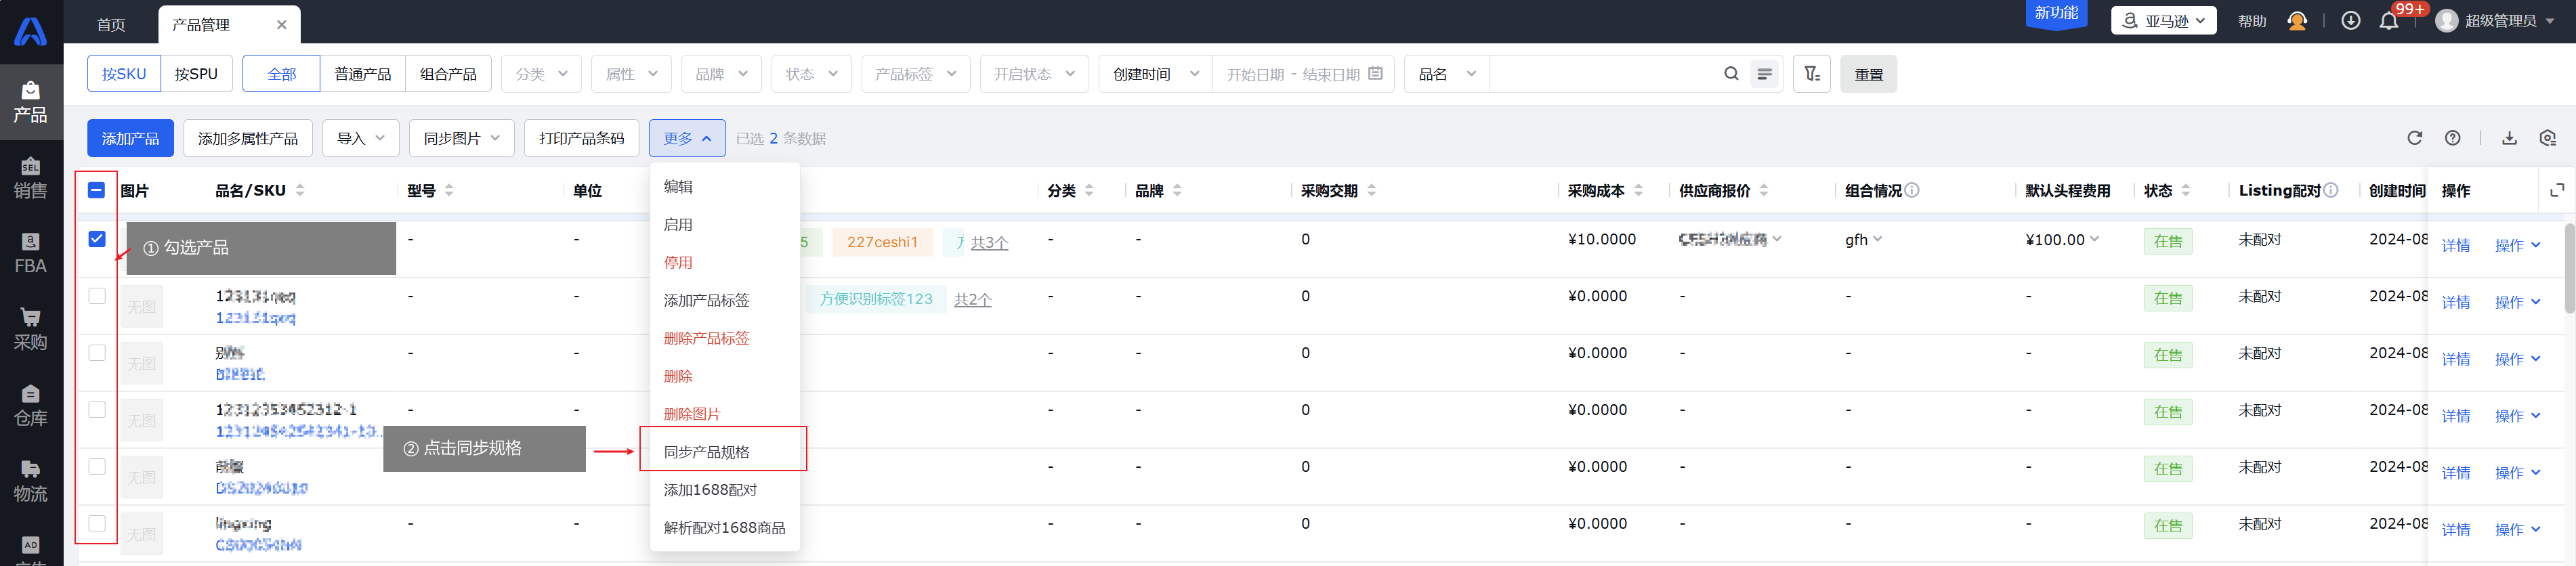Open the 销售 section in the sidebar
The height and width of the screenshot is (566, 2576).
click(31, 179)
